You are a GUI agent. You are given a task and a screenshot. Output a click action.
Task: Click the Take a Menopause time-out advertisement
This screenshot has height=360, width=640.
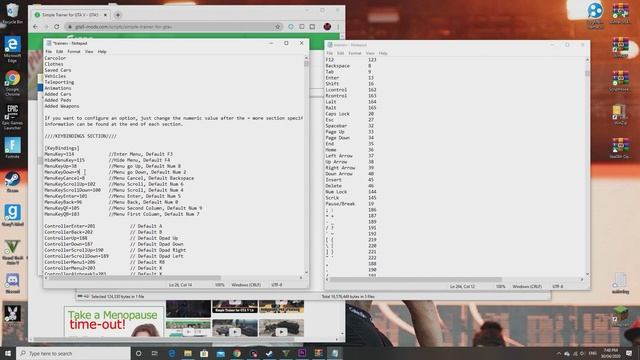point(113,322)
